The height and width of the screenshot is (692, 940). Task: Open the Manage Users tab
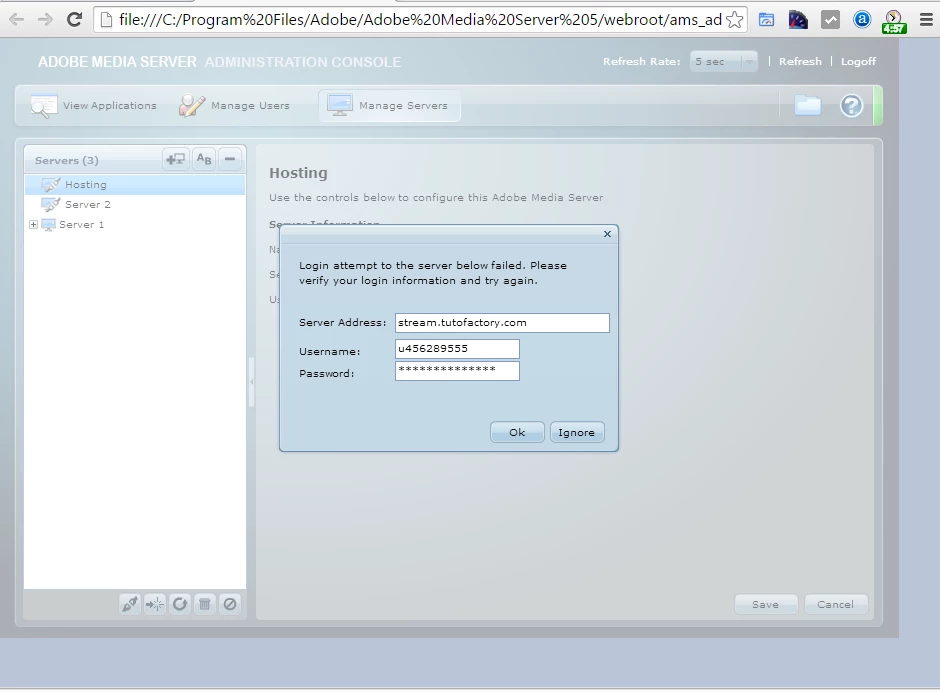[x=234, y=106]
